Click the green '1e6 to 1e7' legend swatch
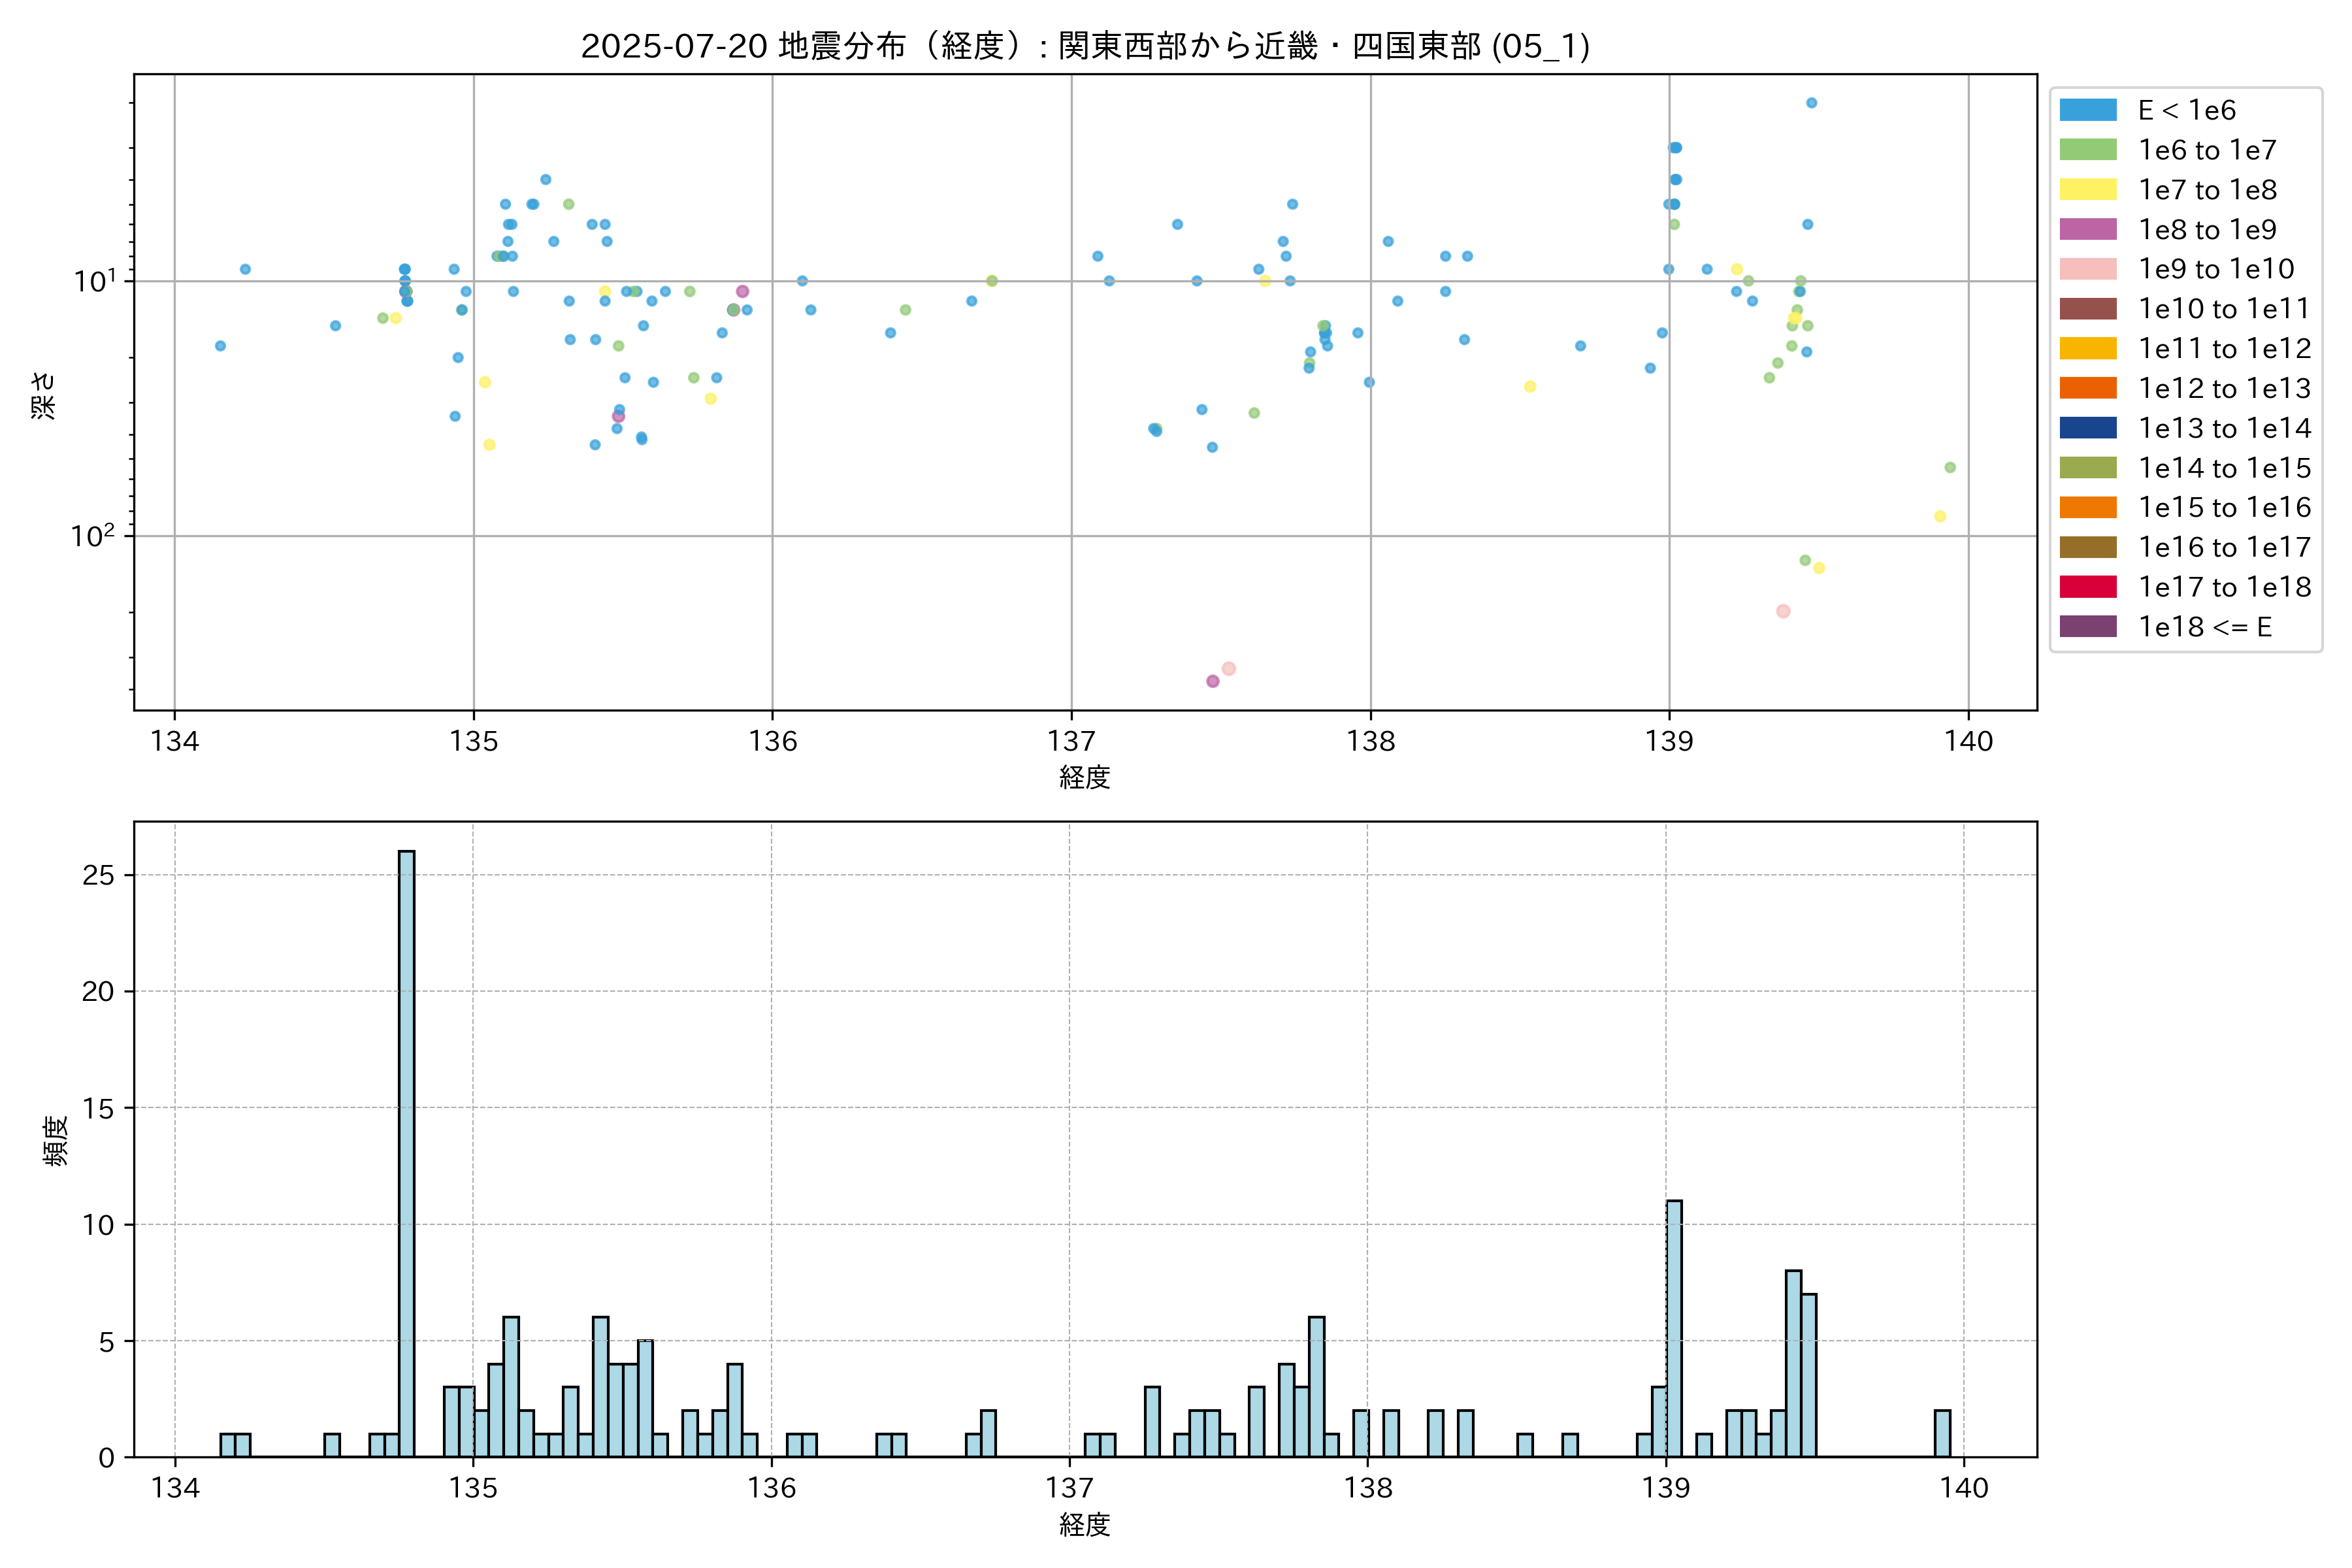Viewport: 2352px width, 1568px height. pos(2088,150)
